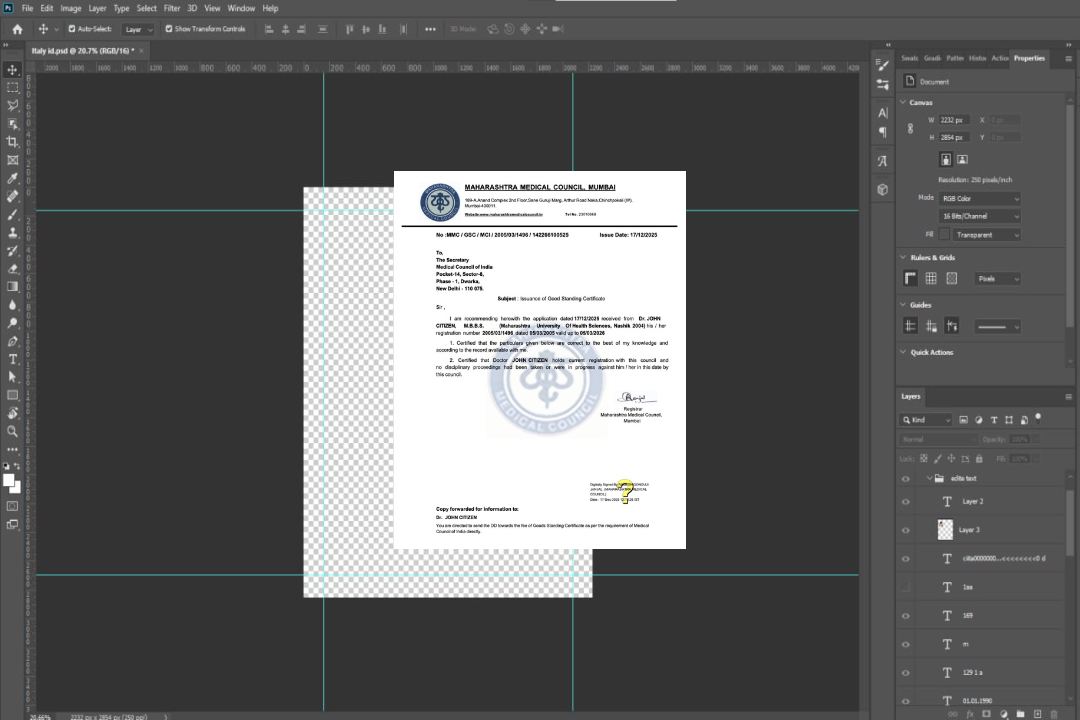
Task: Select the Layer 3 thumbnail
Action: 946,530
